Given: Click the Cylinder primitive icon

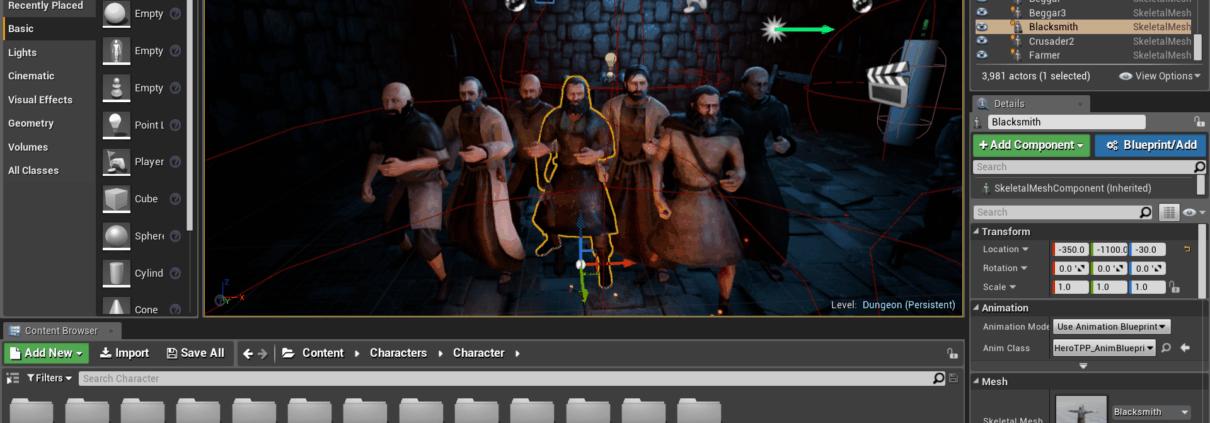Looking at the screenshot, I should pos(118,272).
